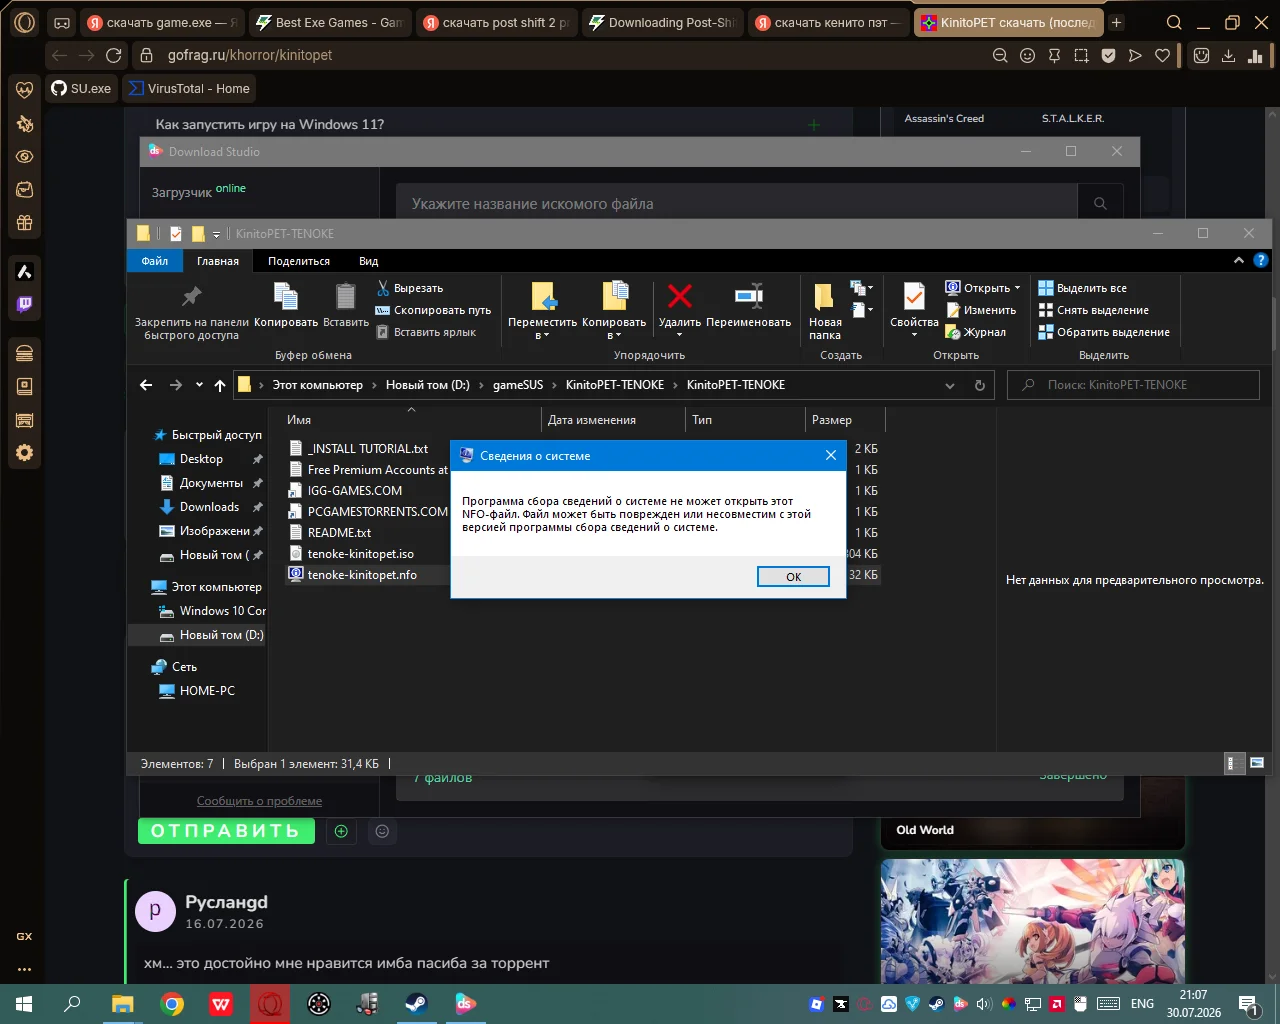
Task: Open a new browser tab
Action: coord(1117,22)
